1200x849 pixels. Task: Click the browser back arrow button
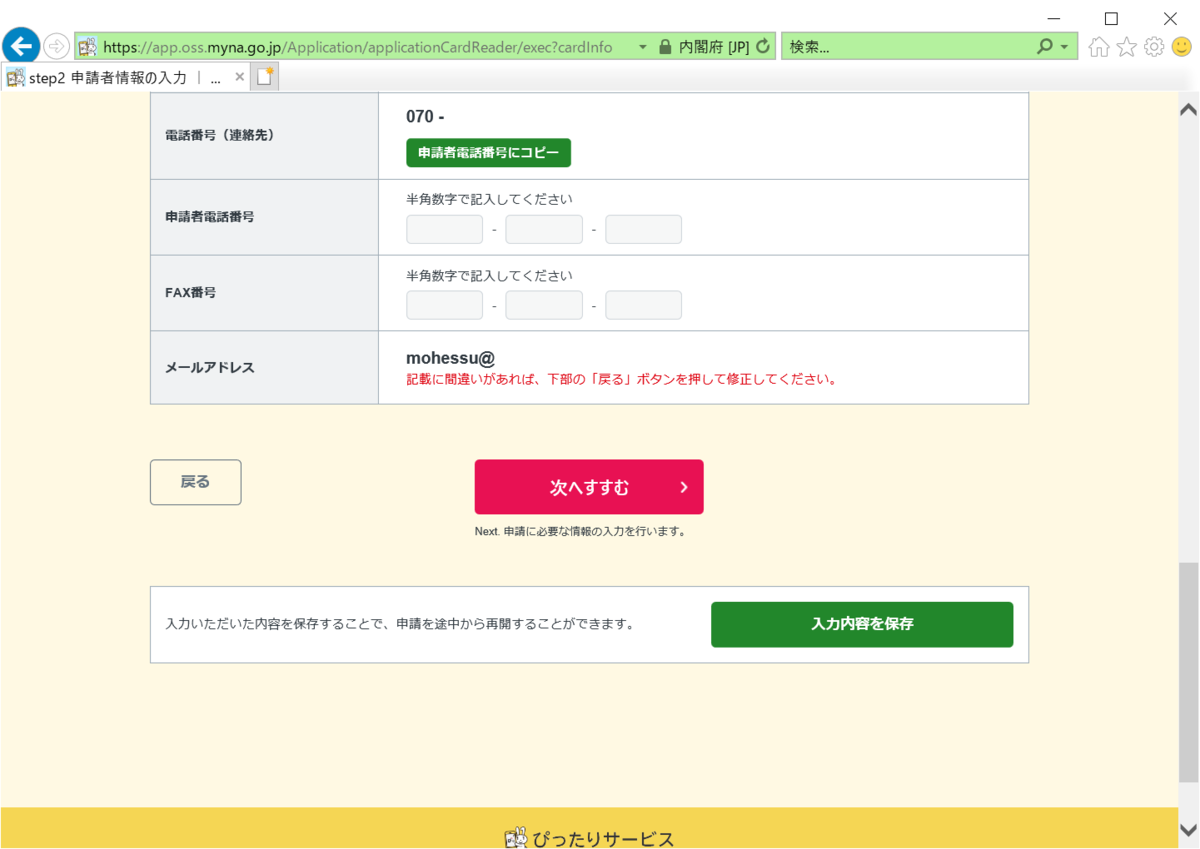tap(21, 46)
